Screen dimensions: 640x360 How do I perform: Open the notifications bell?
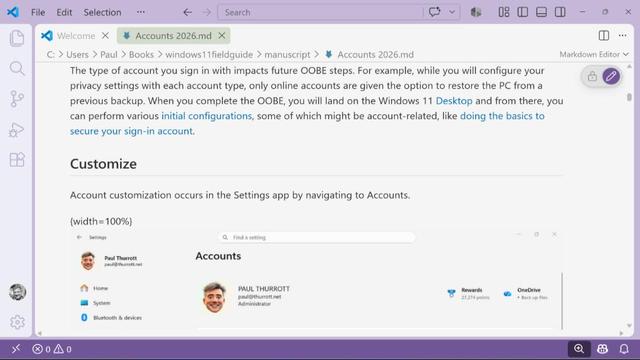point(624,349)
